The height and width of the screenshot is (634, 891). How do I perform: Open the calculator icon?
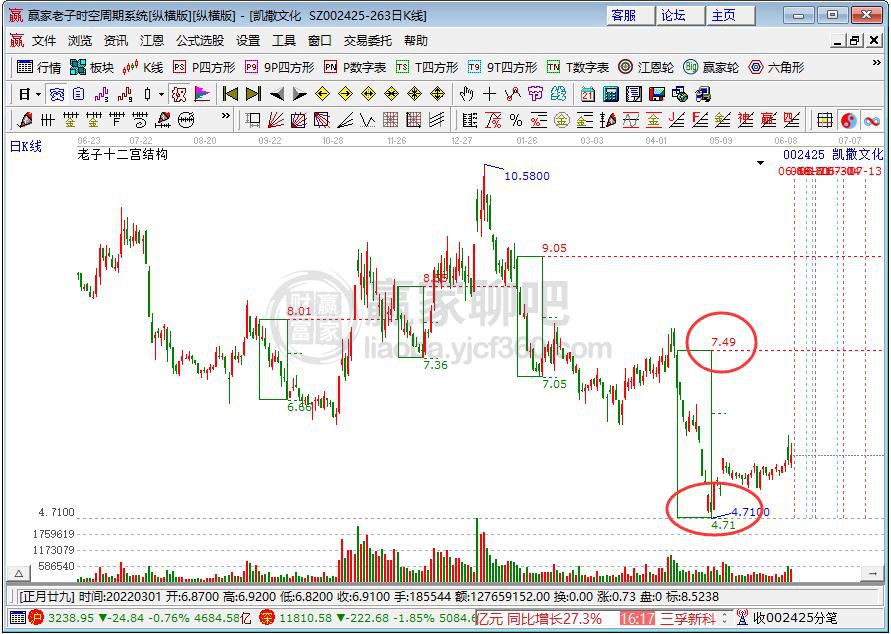(x=611, y=94)
